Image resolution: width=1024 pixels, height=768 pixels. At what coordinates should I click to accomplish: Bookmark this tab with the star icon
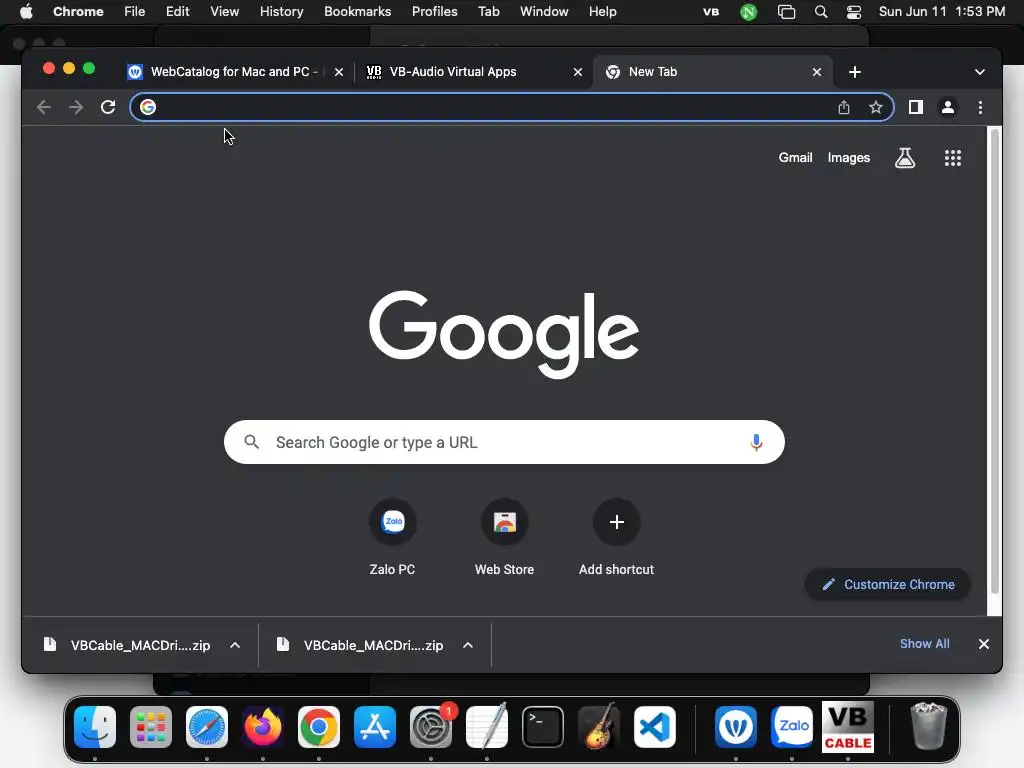coord(876,107)
